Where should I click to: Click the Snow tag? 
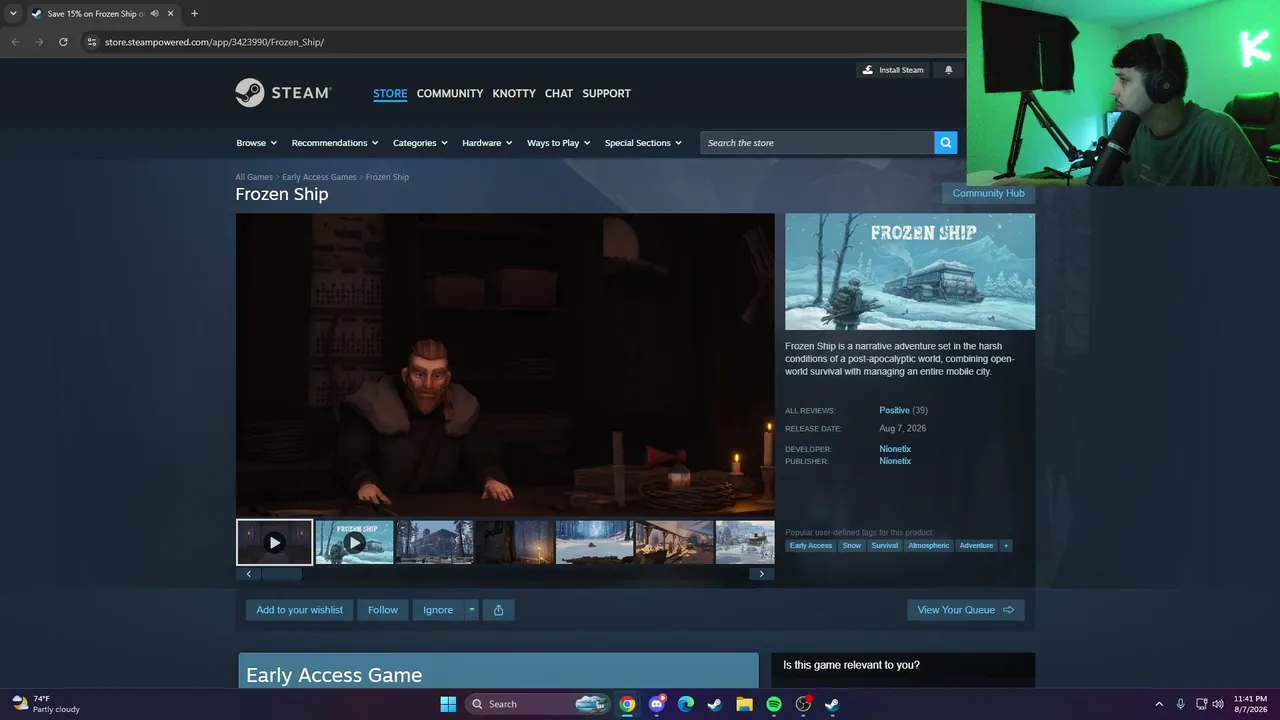pyautogui.click(x=852, y=546)
